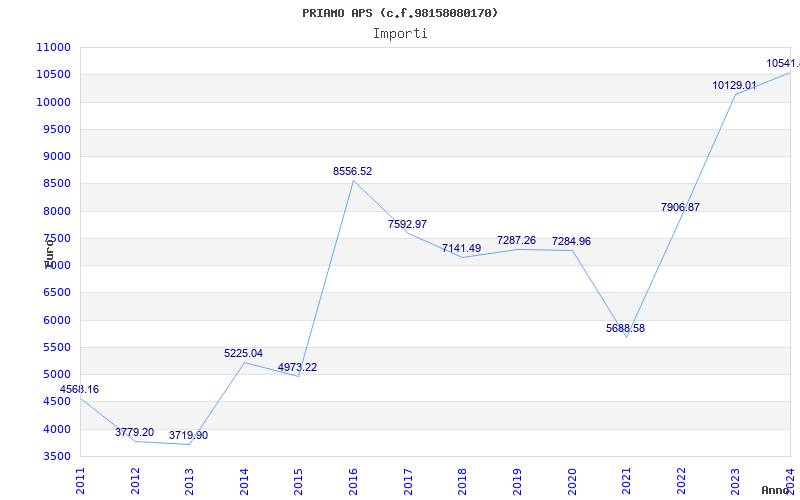This screenshot has width=800, height=500.
Task: Select data label 7906.87
Action: [680, 207]
